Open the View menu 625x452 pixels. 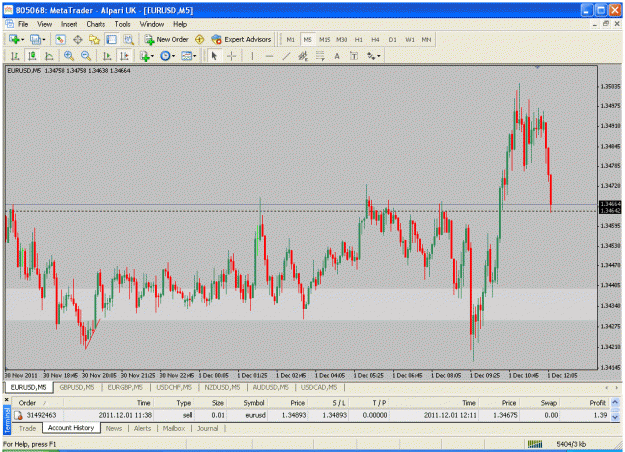[45, 24]
